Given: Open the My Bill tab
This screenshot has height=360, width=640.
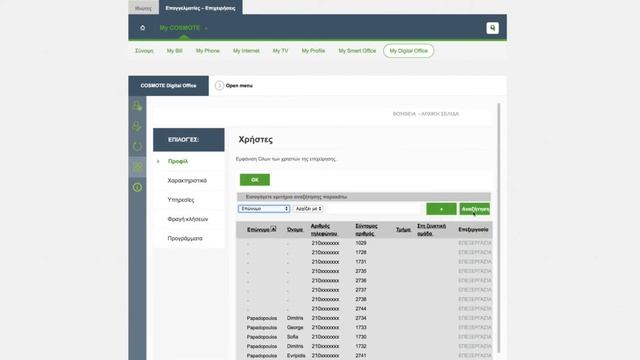Looking at the screenshot, I should (x=174, y=51).
